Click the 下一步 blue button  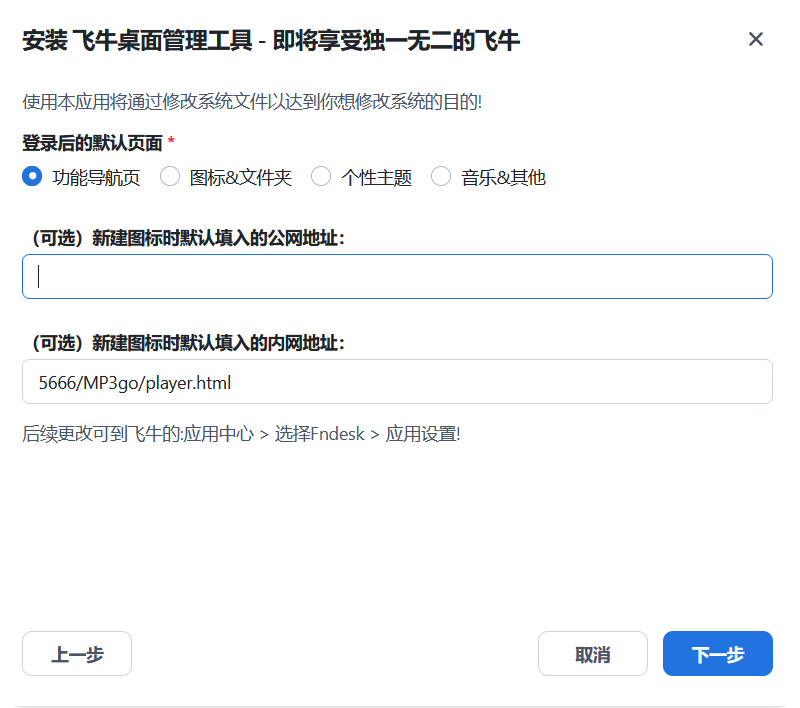(x=717, y=653)
